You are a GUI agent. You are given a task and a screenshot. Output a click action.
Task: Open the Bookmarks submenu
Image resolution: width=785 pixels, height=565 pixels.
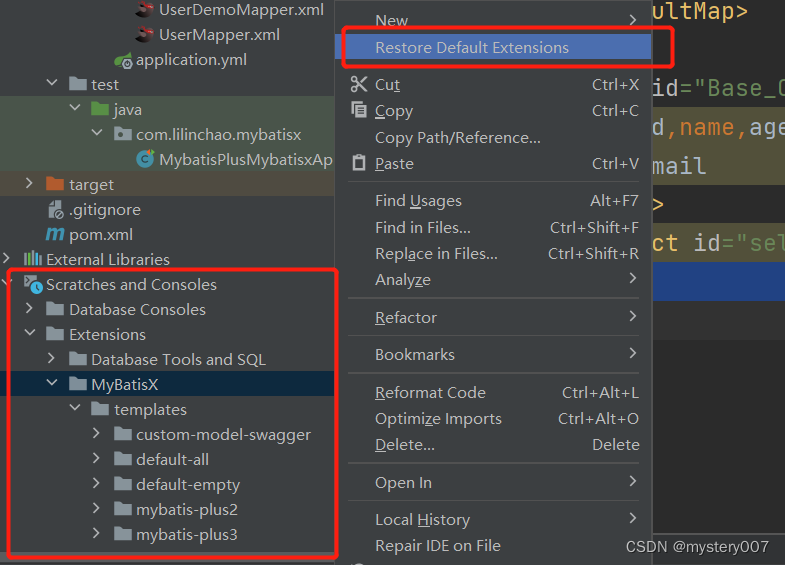pyautogui.click(x=493, y=355)
